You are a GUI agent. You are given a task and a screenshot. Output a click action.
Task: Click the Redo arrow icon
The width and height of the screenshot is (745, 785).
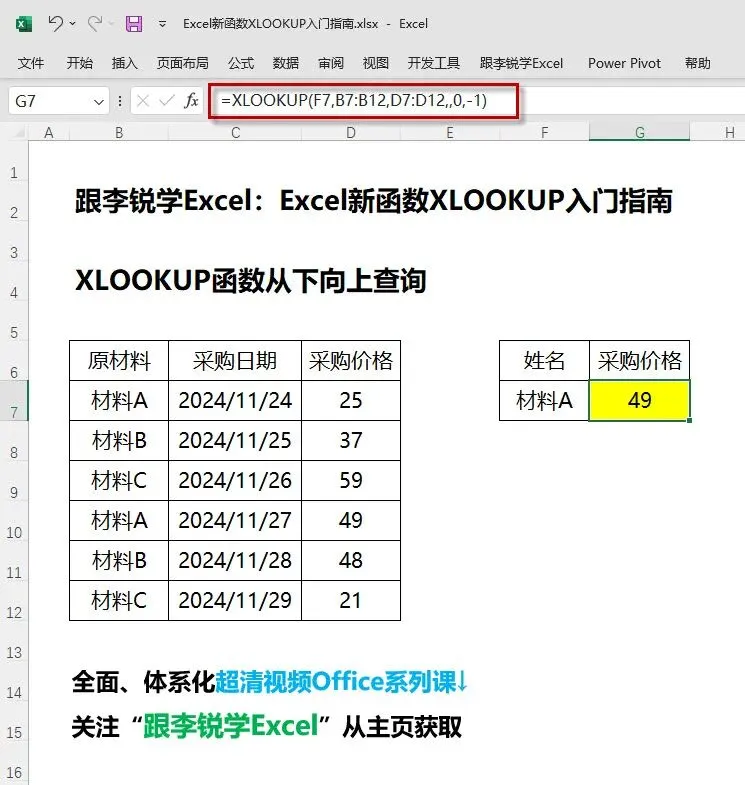(x=95, y=23)
